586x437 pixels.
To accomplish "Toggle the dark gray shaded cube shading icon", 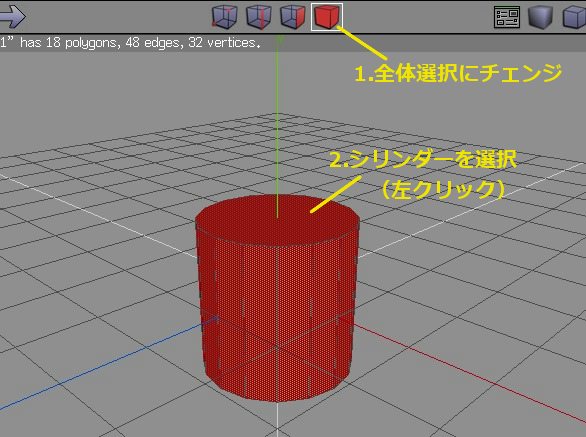I will [x=540, y=17].
